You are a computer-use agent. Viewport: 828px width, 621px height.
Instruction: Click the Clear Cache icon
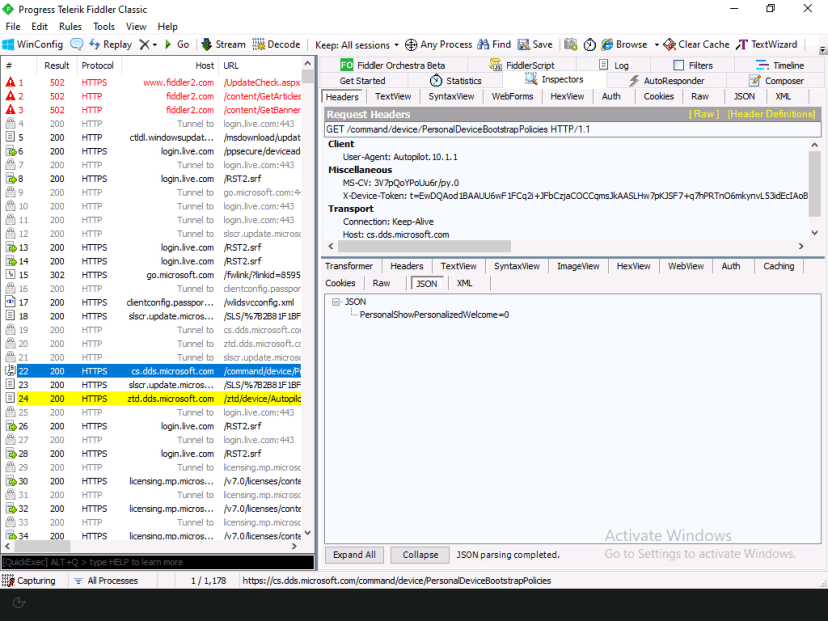[x=702, y=44]
